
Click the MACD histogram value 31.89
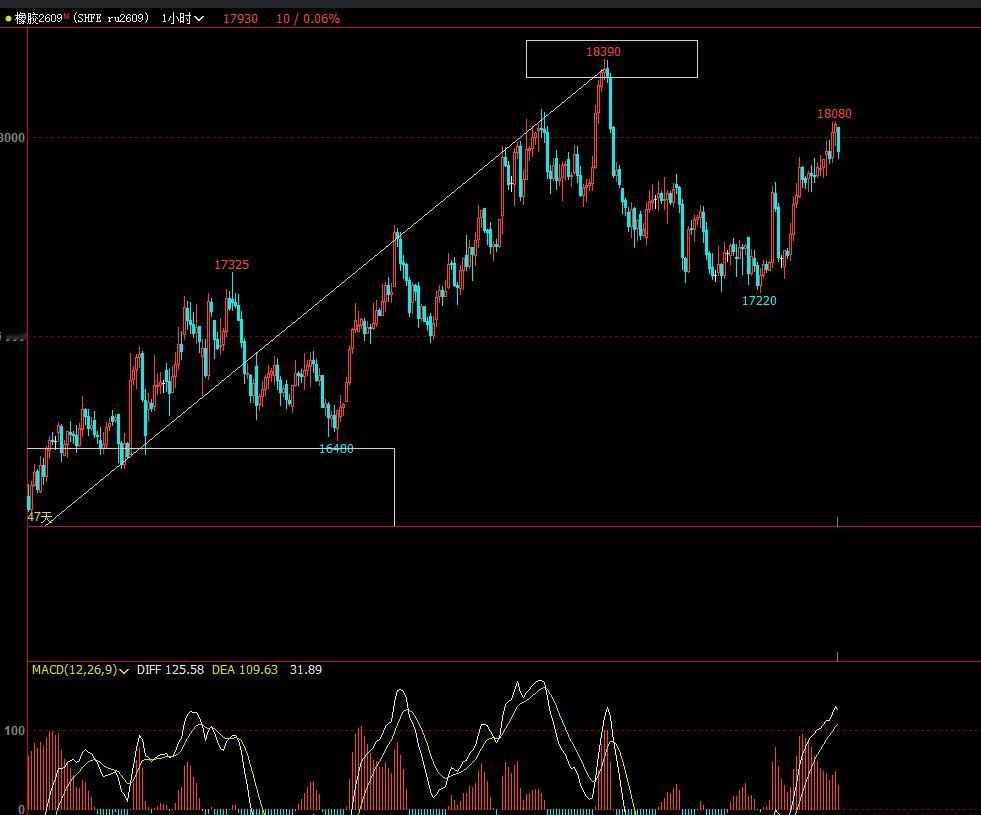(x=306, y=670)
